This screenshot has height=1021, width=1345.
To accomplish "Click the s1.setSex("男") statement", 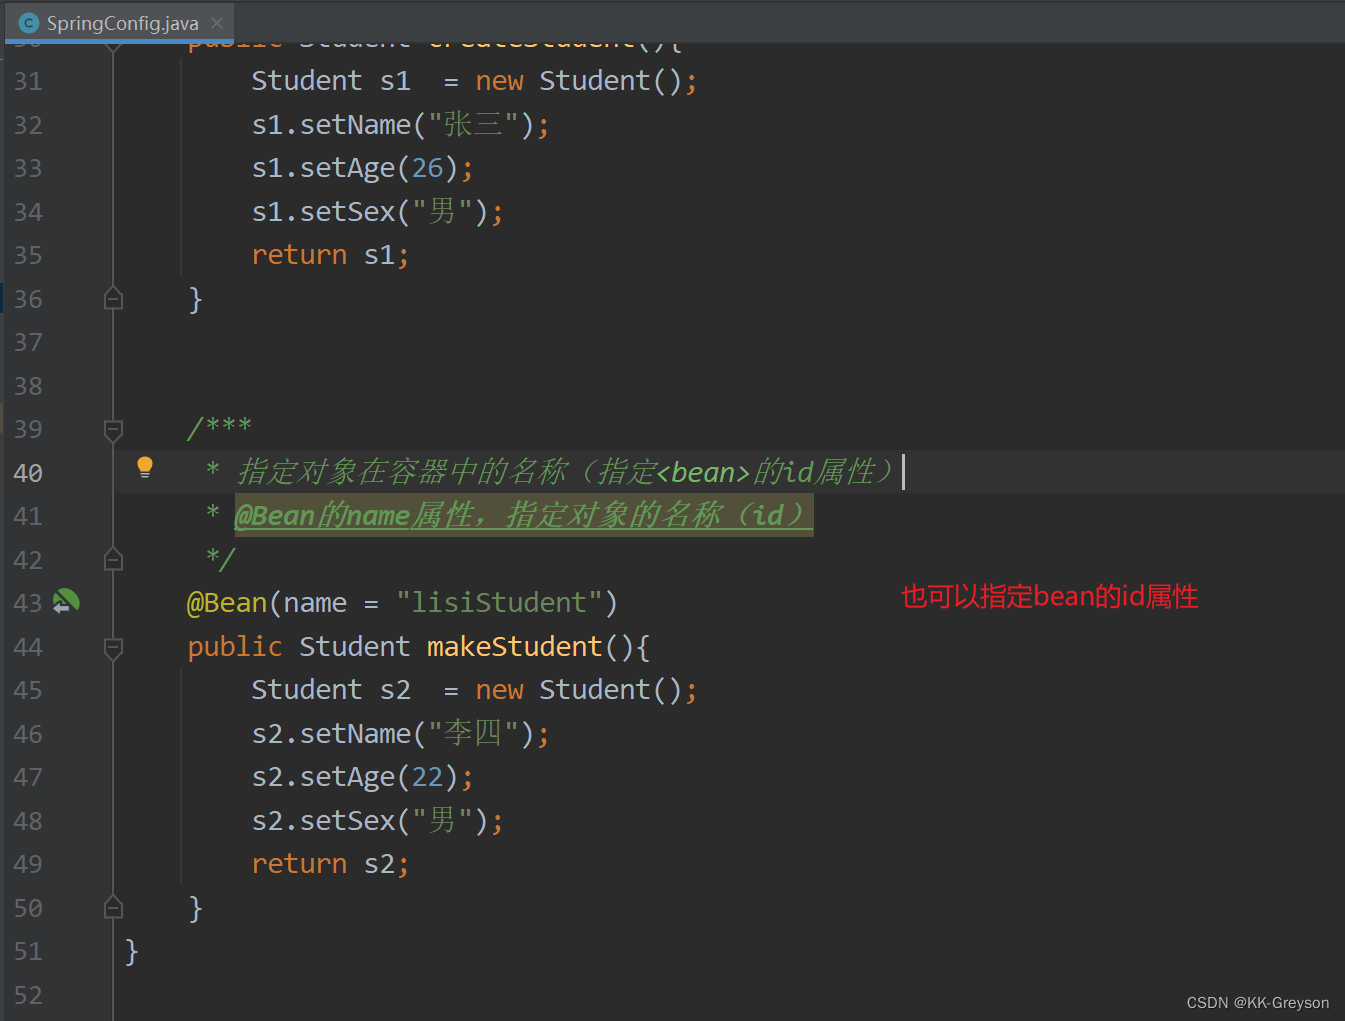I will pyautogui.click(x=377, y=212).
